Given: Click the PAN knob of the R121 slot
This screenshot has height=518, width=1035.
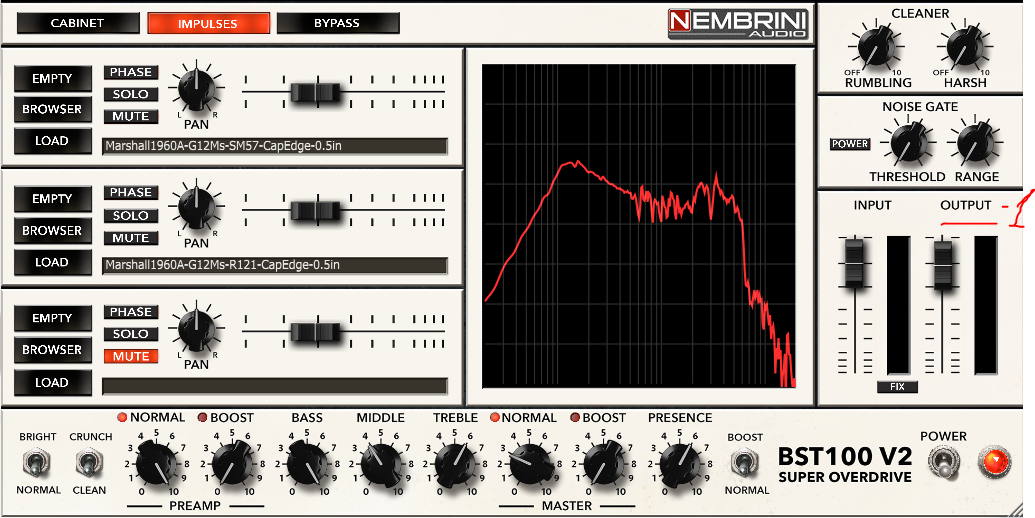Looking at the screenshot, I should click(x=196, y=207).
